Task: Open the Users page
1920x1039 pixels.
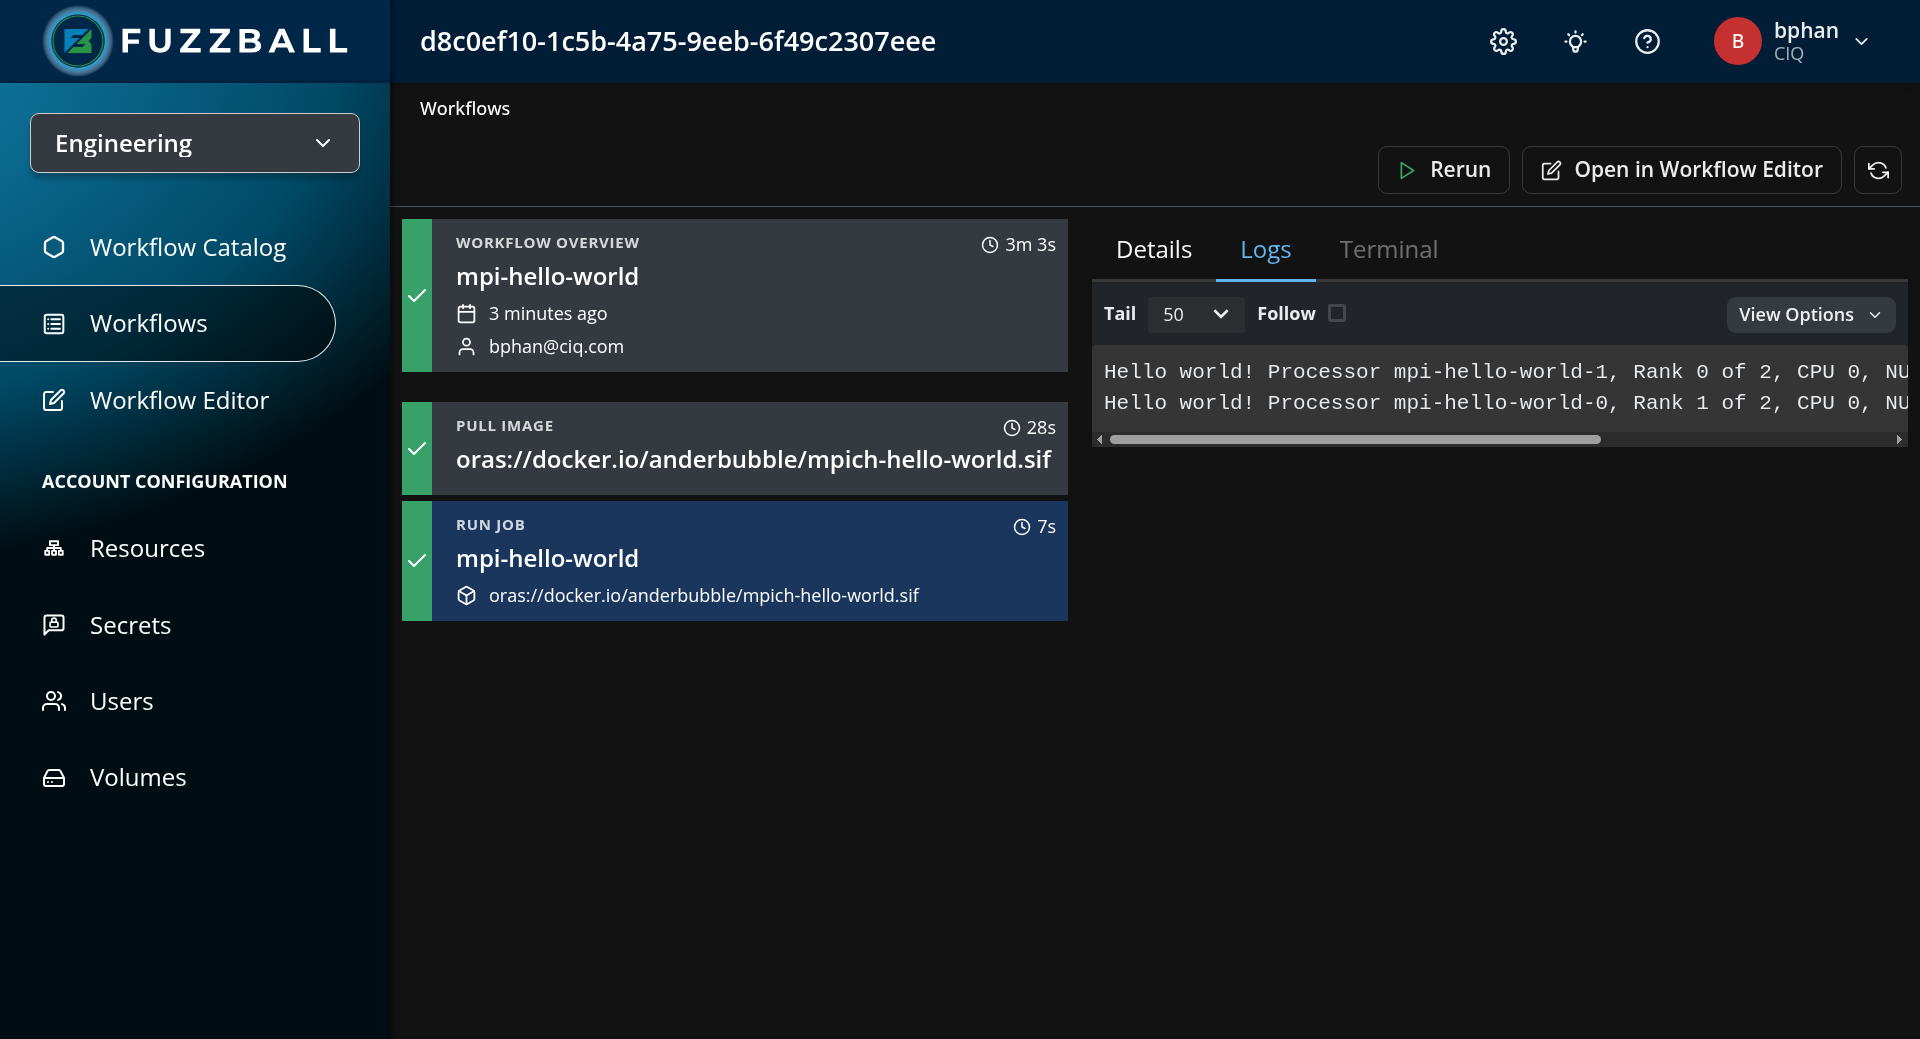Action: click(122, 701)
